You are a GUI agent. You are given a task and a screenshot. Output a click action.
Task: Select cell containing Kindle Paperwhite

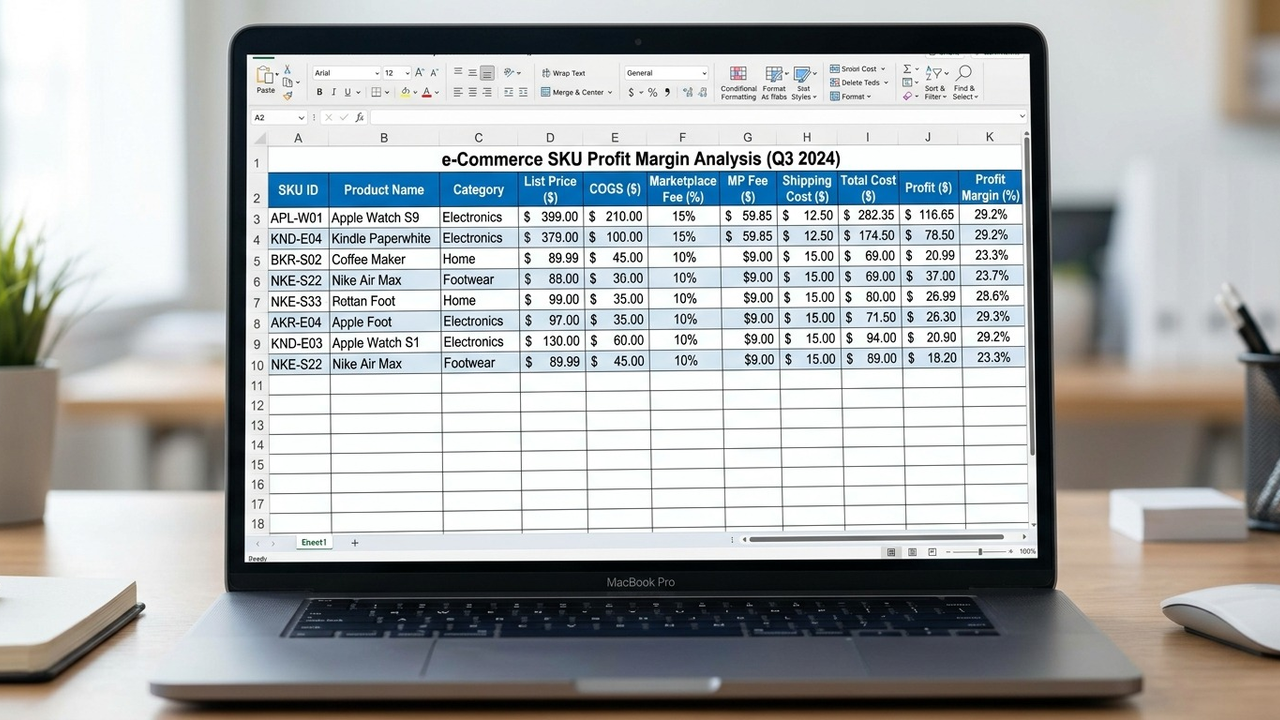tap(385, 238)
